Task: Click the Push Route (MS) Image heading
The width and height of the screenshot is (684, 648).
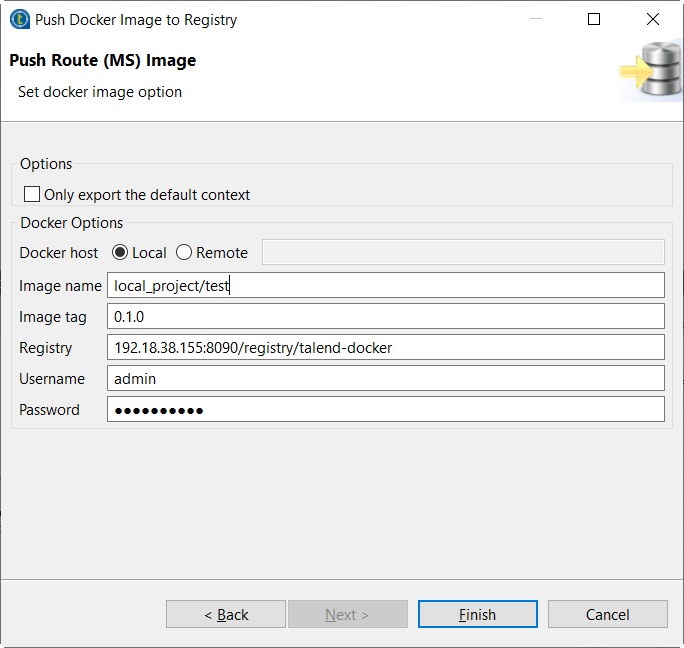Action: point(103,61)
